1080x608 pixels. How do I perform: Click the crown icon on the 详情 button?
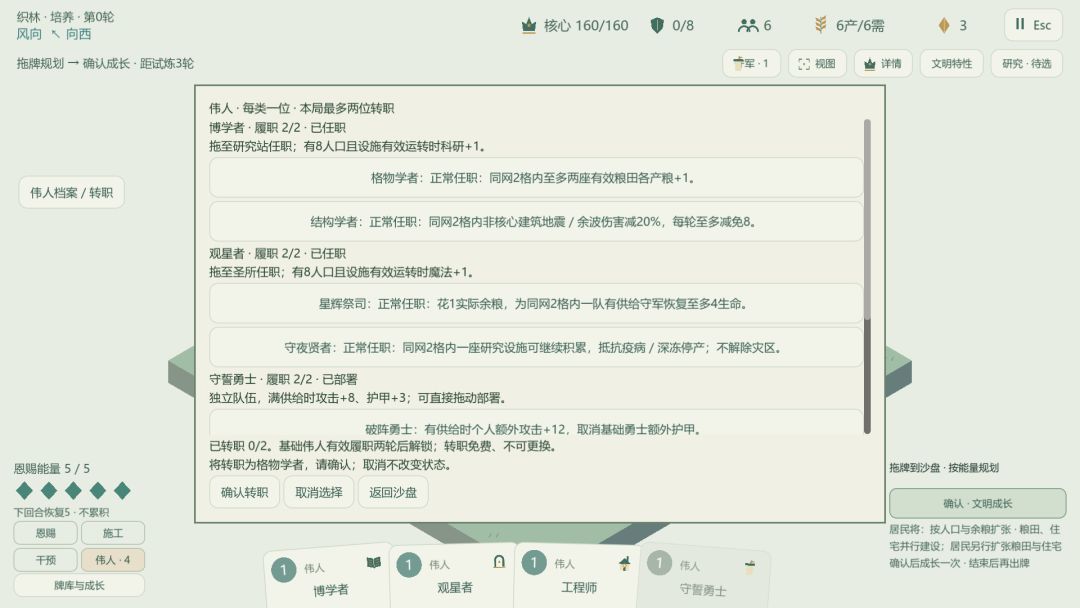(870, 64)
